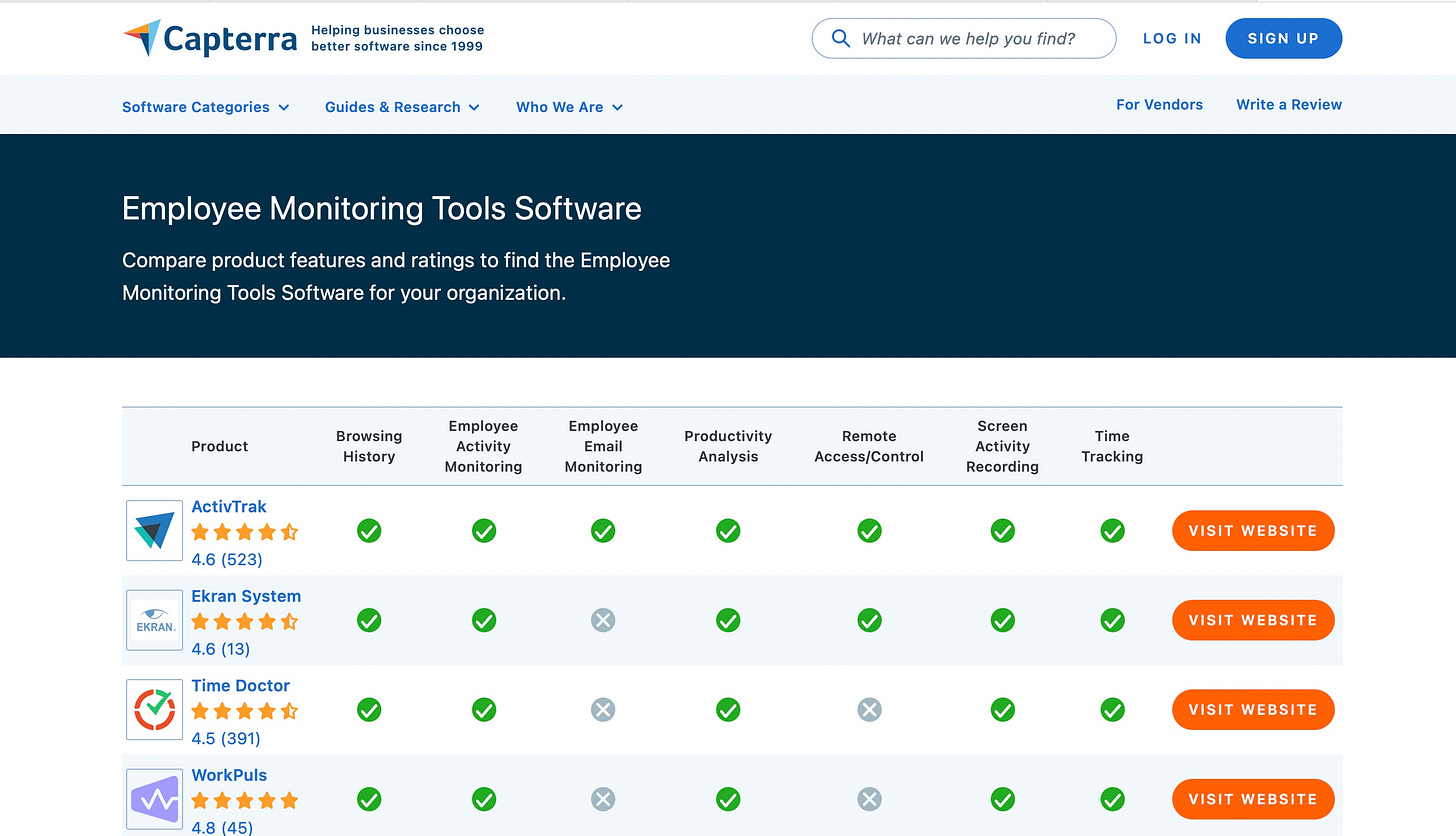Click ActivTrak's Time Tracking checkmark

1113,530
